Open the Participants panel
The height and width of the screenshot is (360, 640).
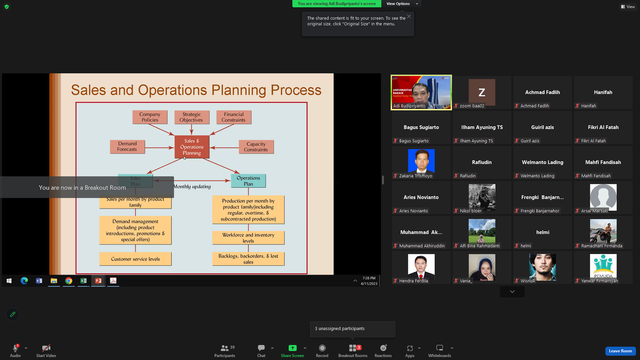[x=224, y=350]
